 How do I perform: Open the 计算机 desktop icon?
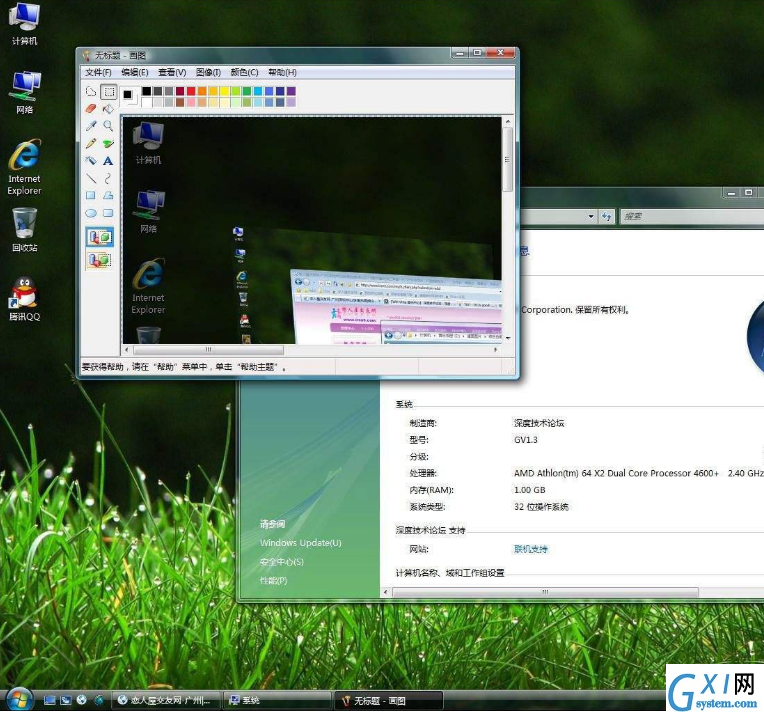coord(24,23)
